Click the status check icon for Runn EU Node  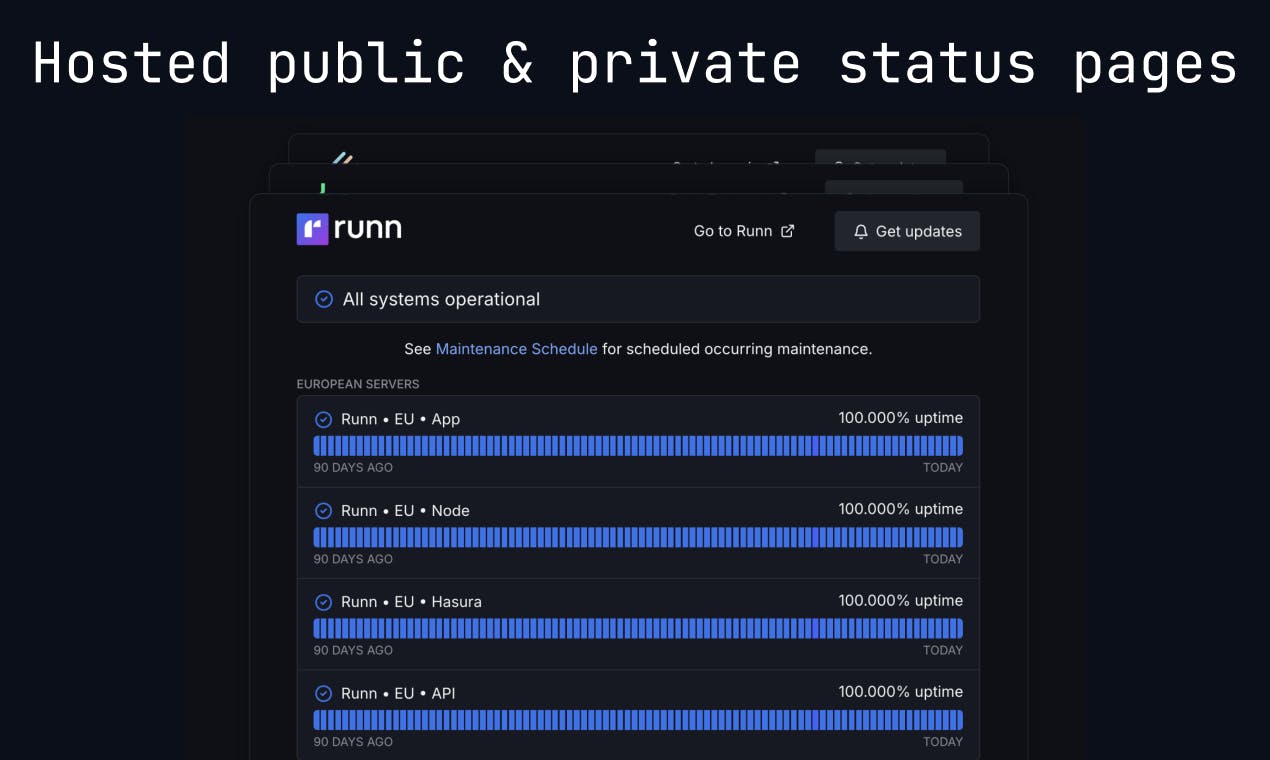[323, 510]
